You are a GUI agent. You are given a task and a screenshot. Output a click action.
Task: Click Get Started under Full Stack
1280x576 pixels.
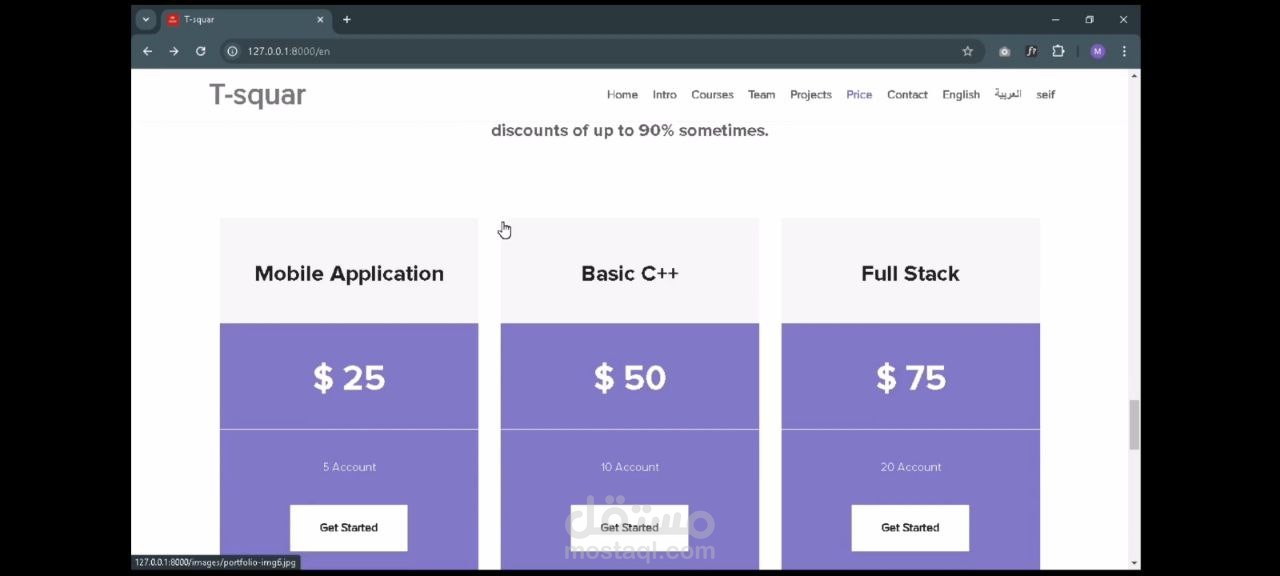click(910, 528)
